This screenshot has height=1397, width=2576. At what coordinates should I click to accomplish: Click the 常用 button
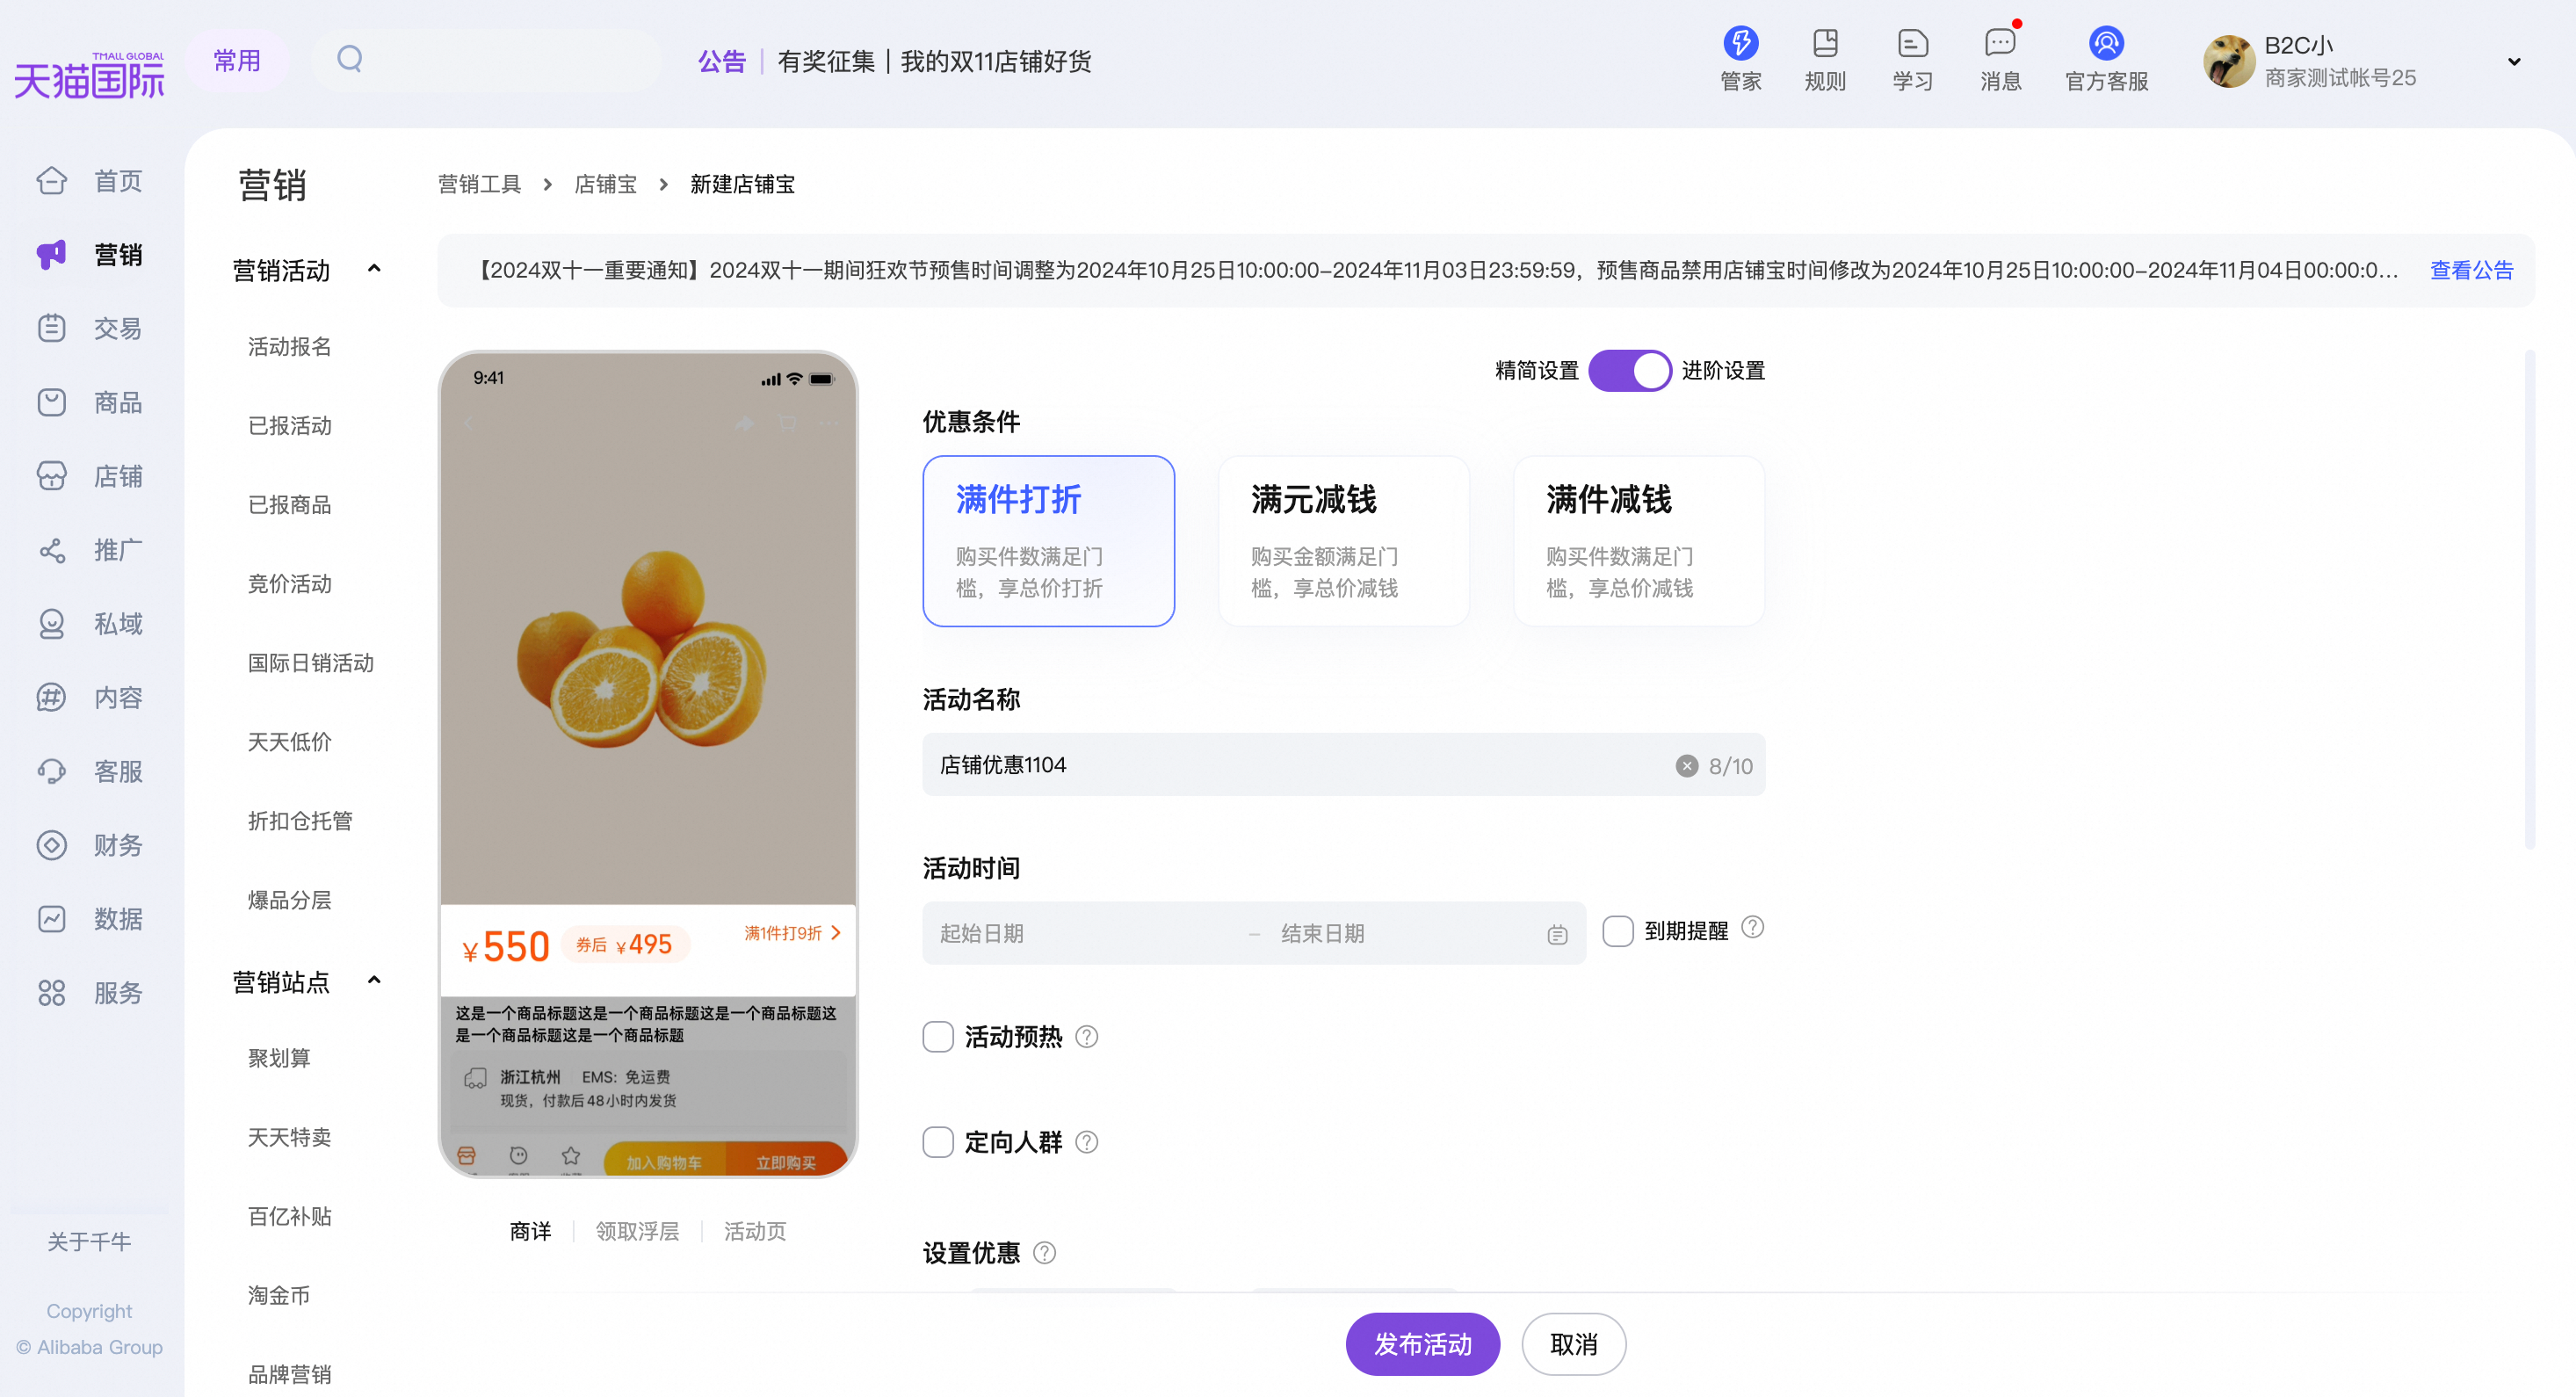(237, 61)
